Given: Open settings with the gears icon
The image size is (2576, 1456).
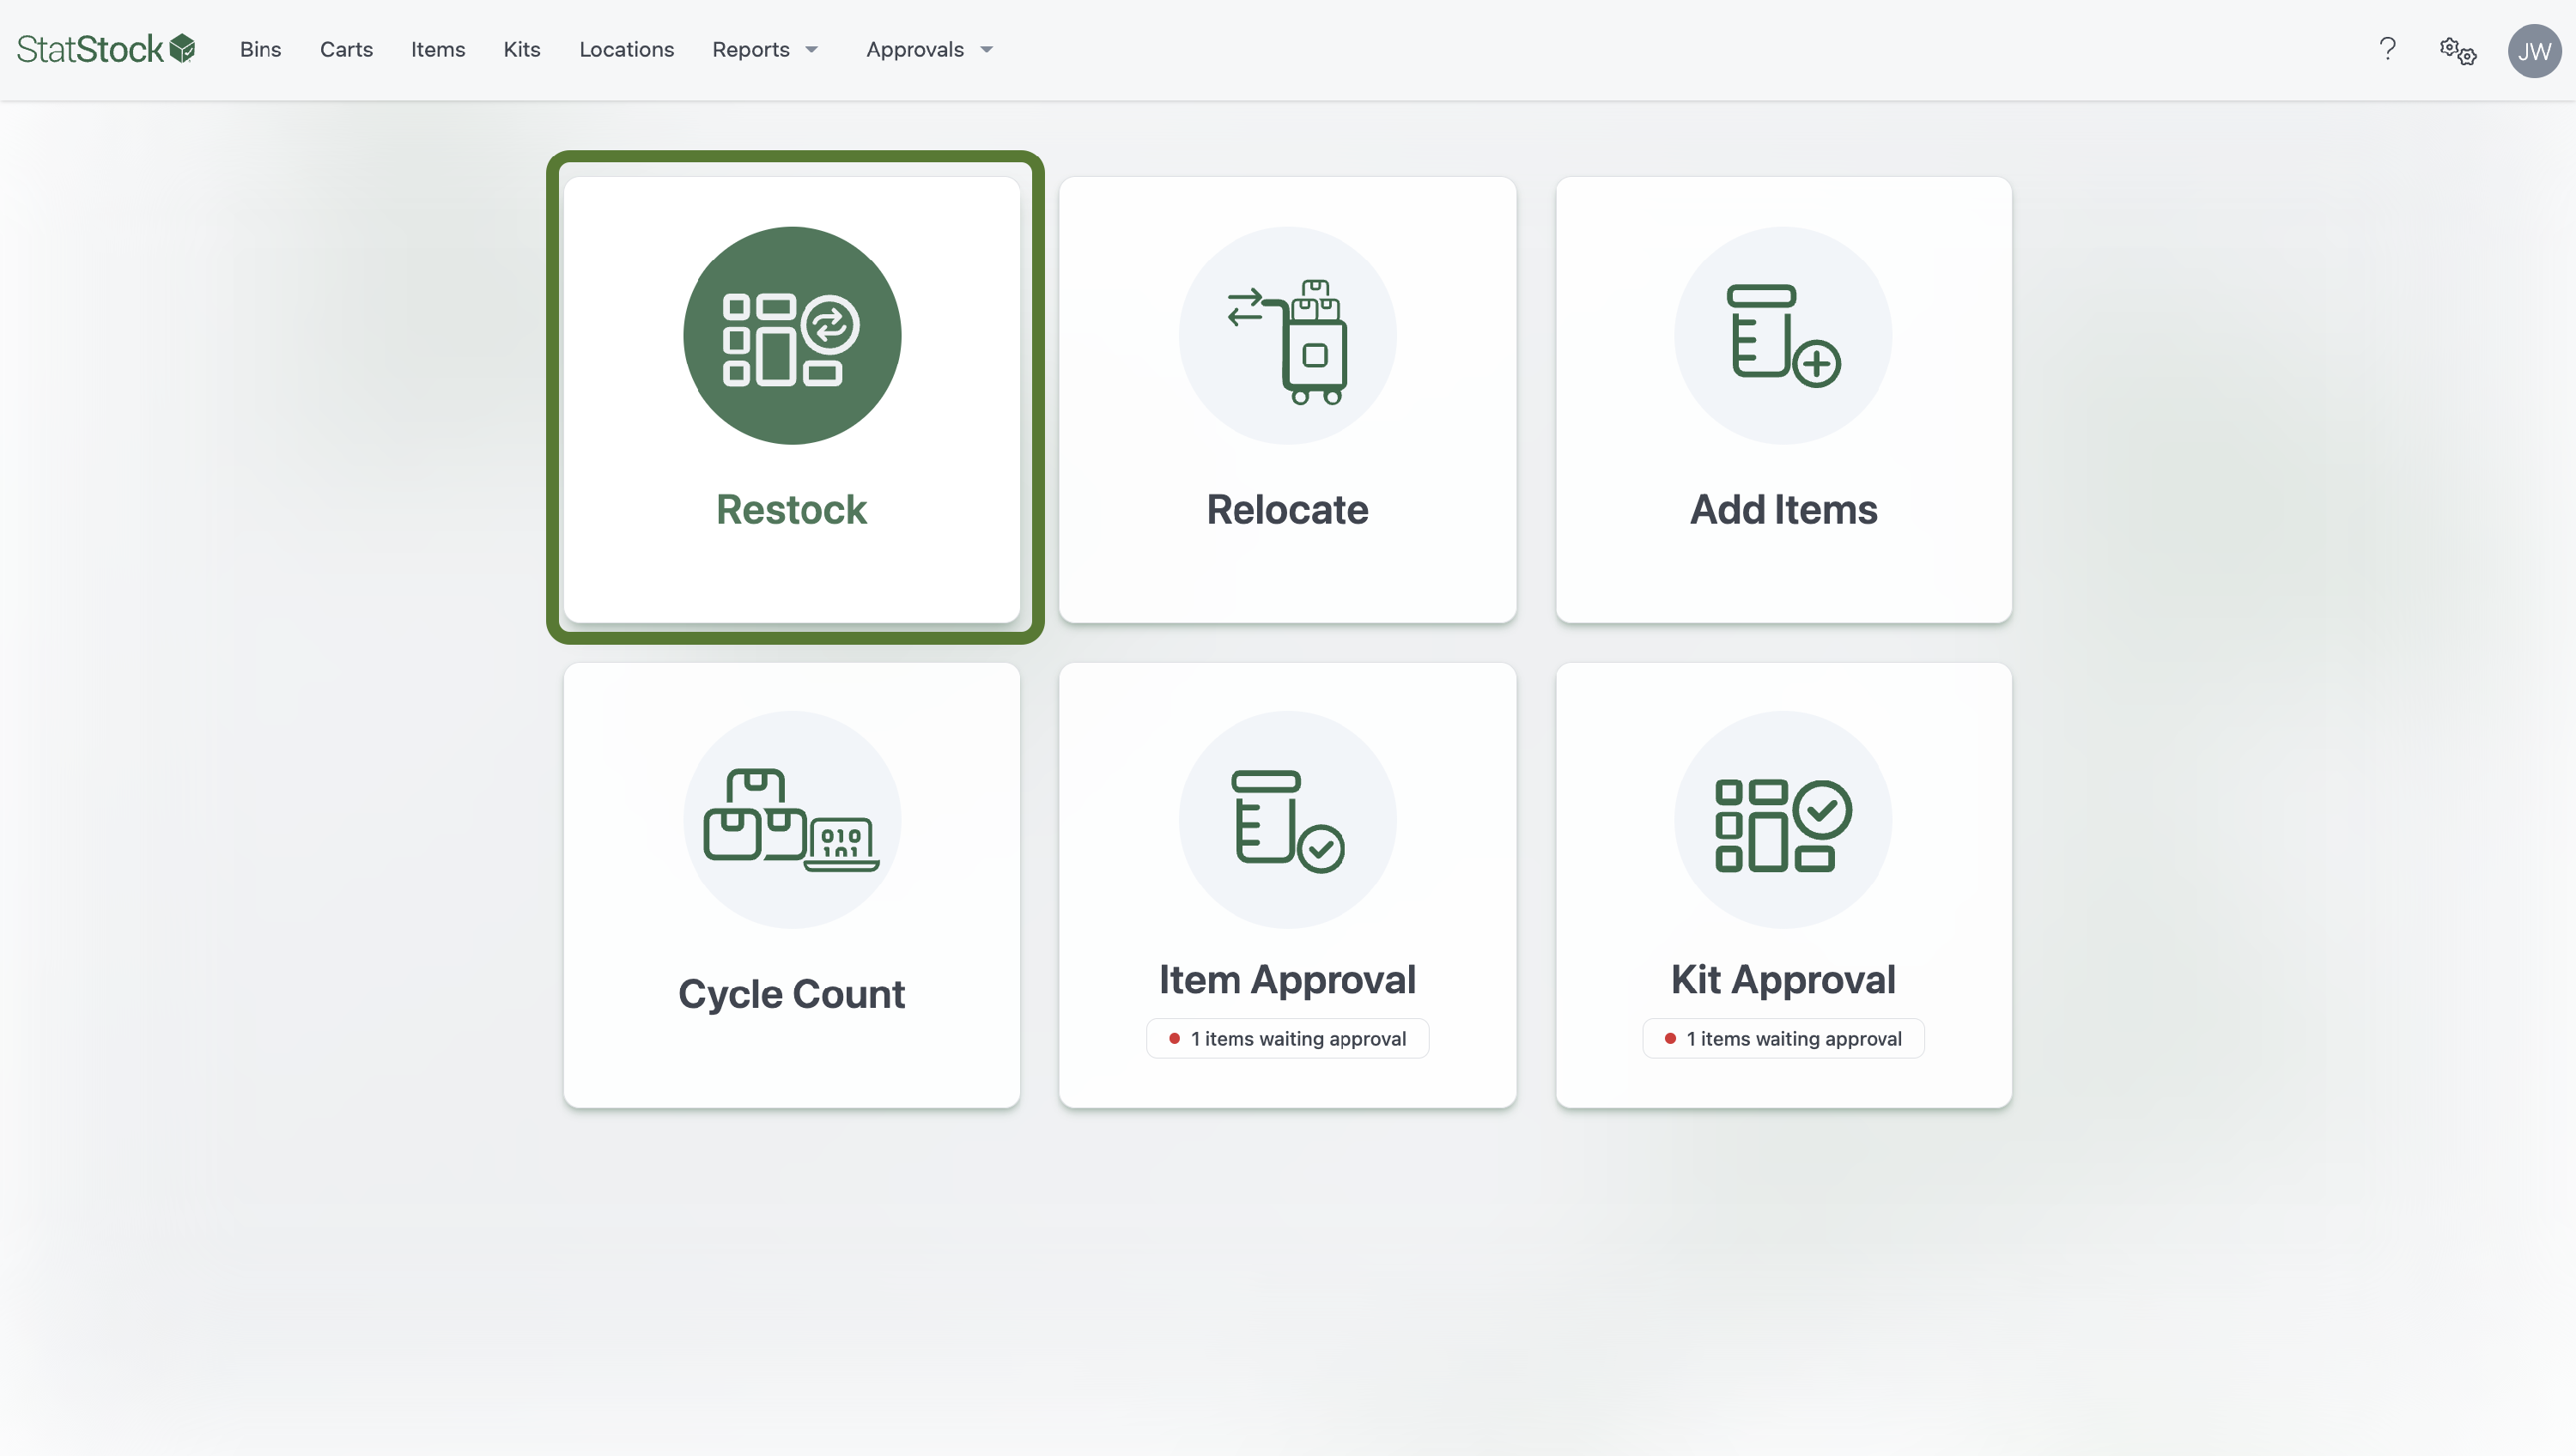Looking at the screenshot, I should (2457, 50).
